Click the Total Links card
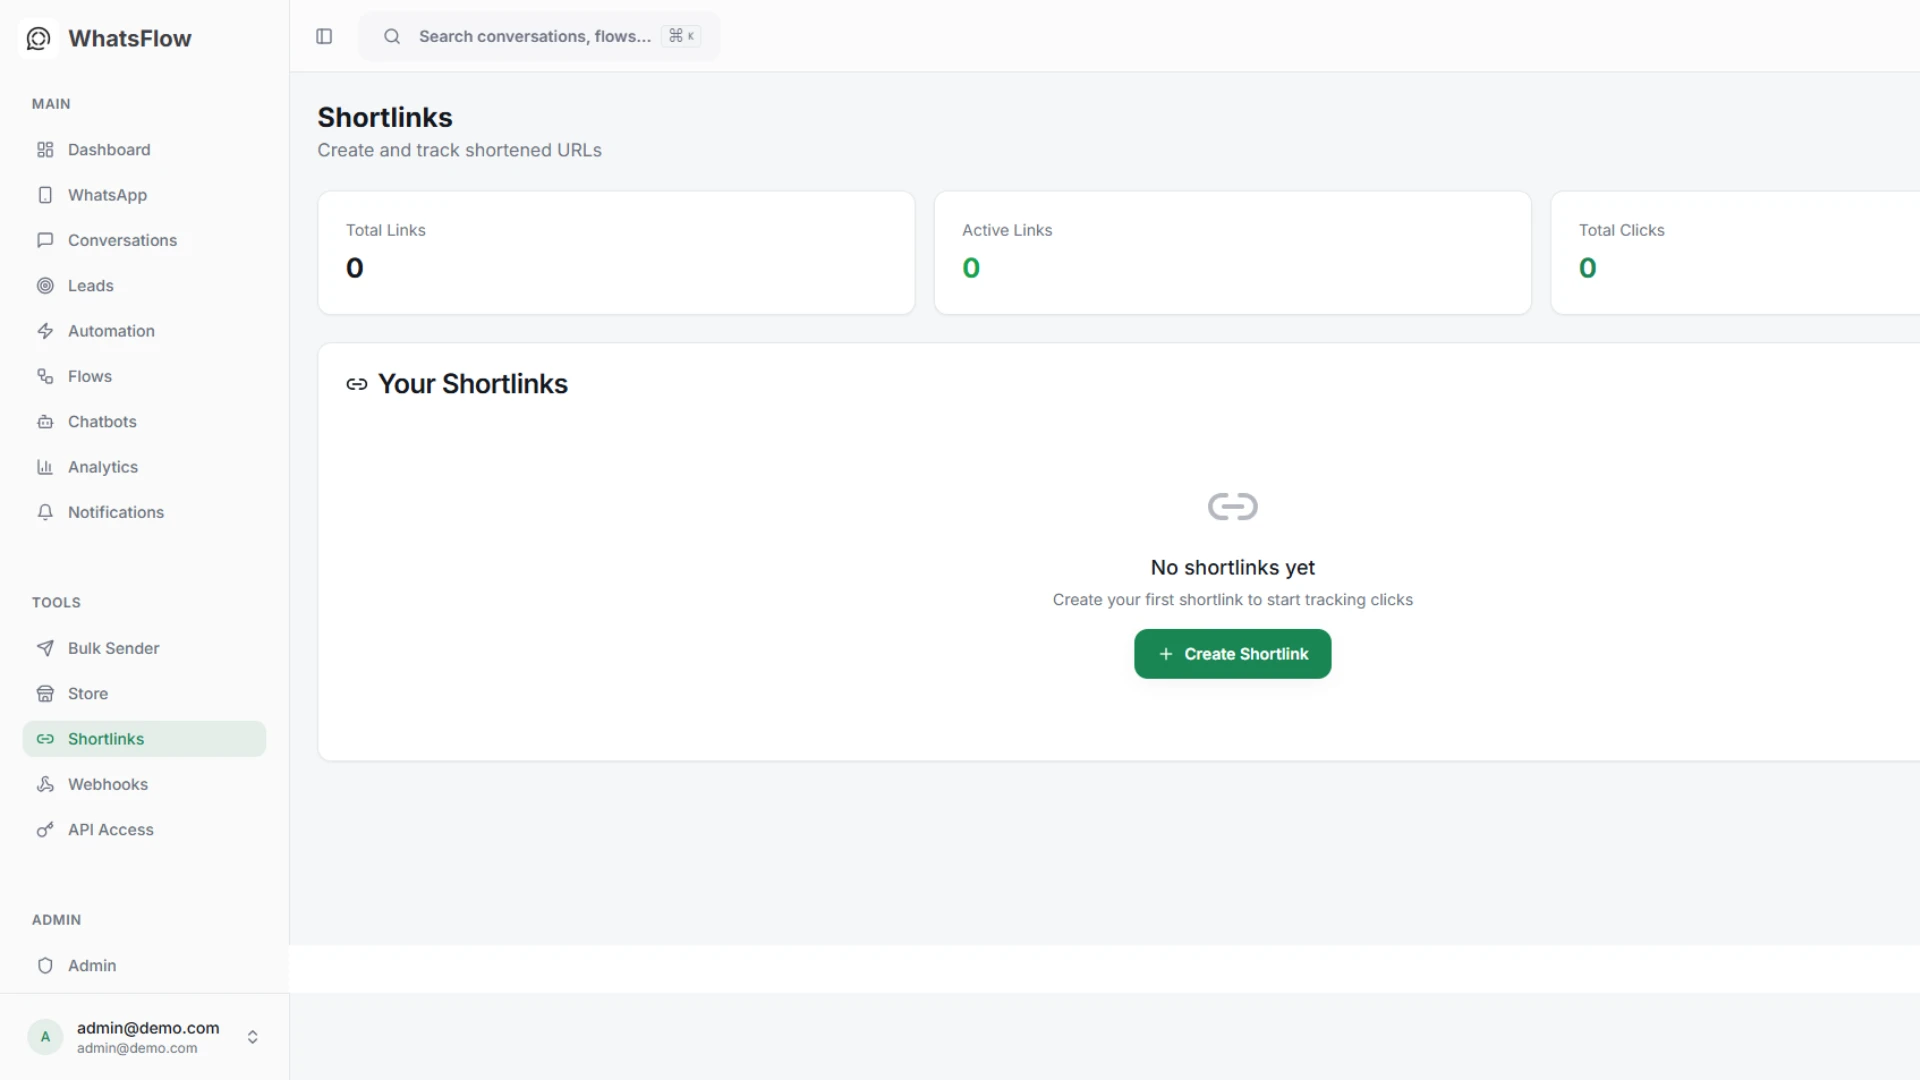This screenshot has width=1920, height=1080. 616,253
